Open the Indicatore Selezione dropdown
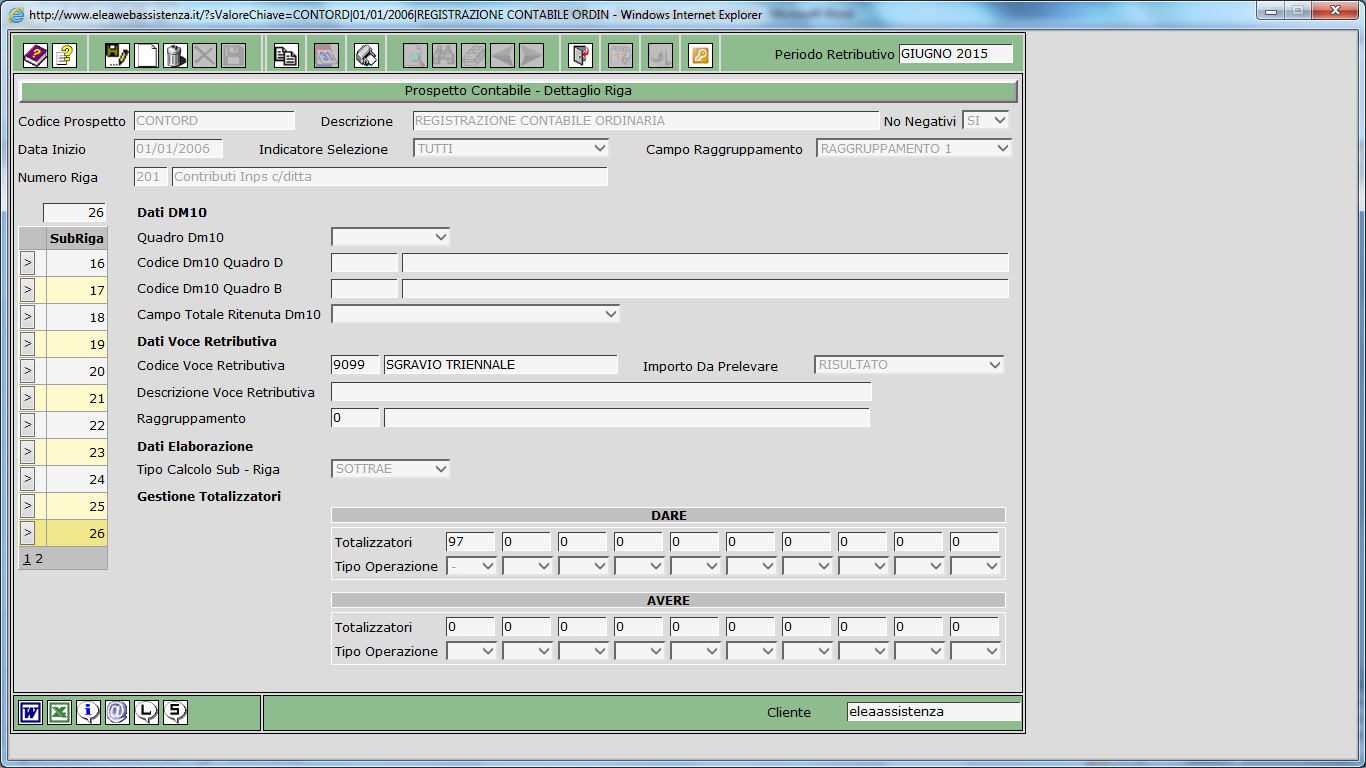The width and height of the screenshot is (1366, 768). (x=512, y=149)
